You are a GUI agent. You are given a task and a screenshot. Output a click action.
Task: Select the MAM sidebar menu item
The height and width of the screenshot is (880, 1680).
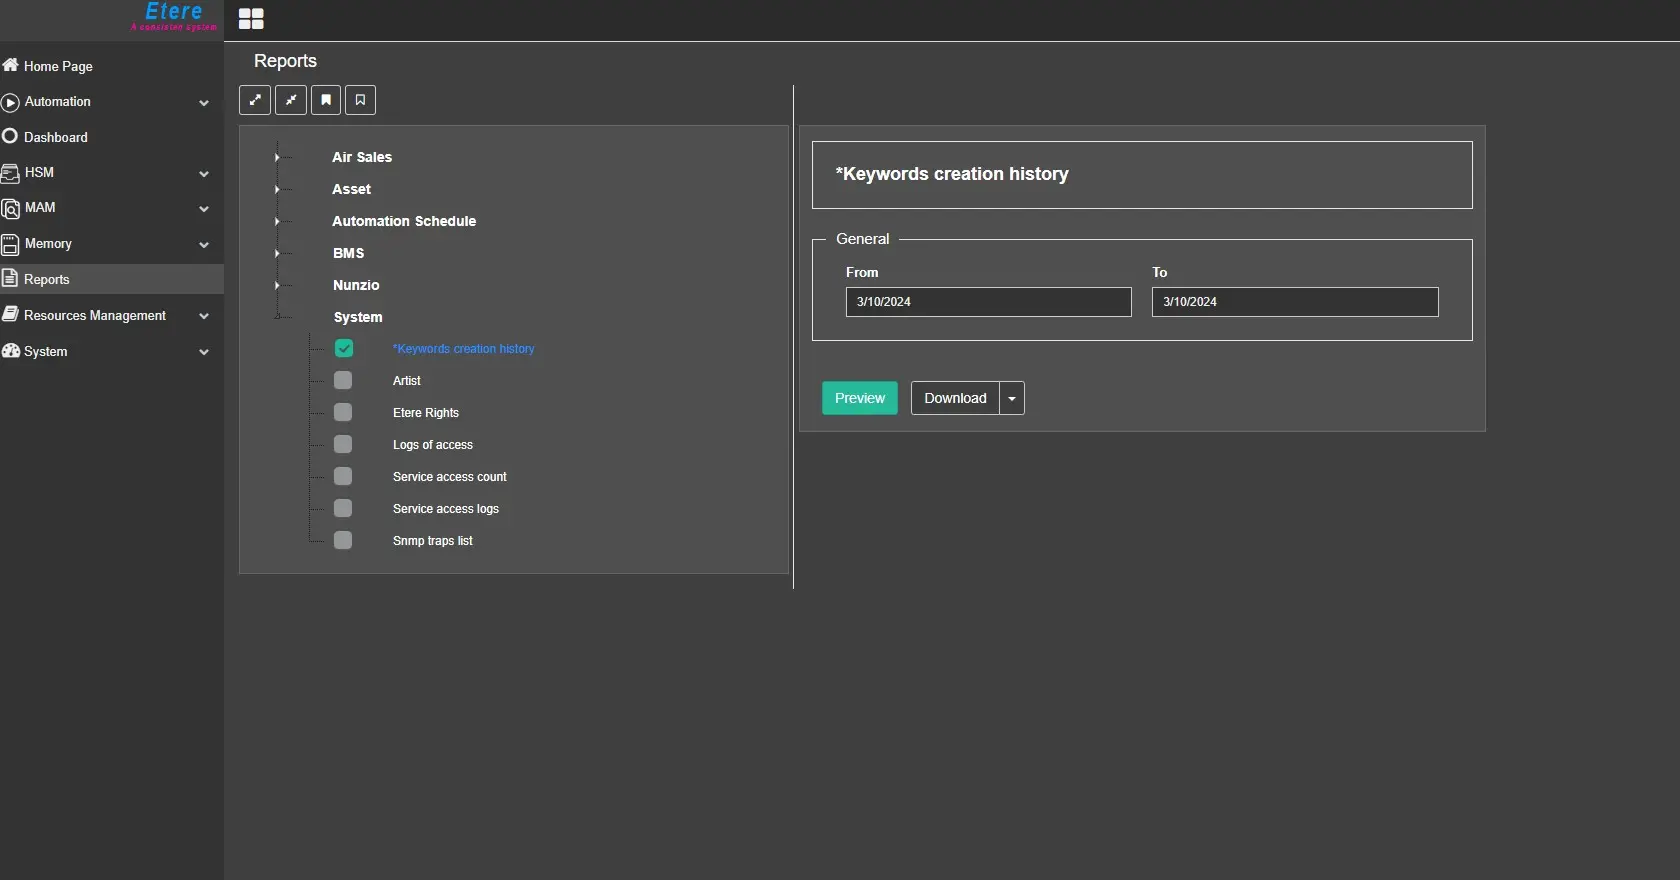click(40, 208)
